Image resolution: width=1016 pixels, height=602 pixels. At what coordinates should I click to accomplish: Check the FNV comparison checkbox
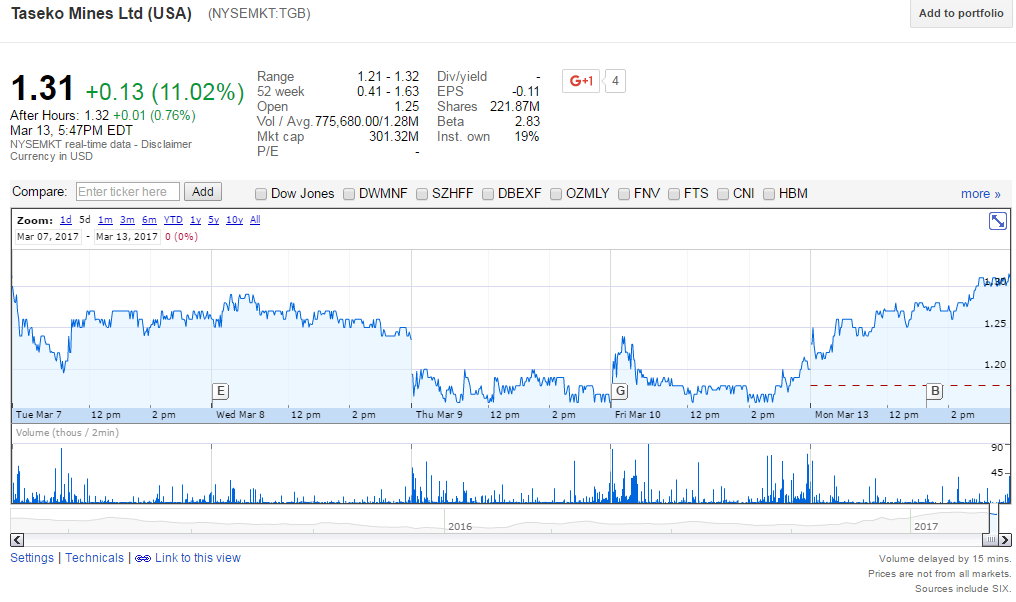pos(624,194)
